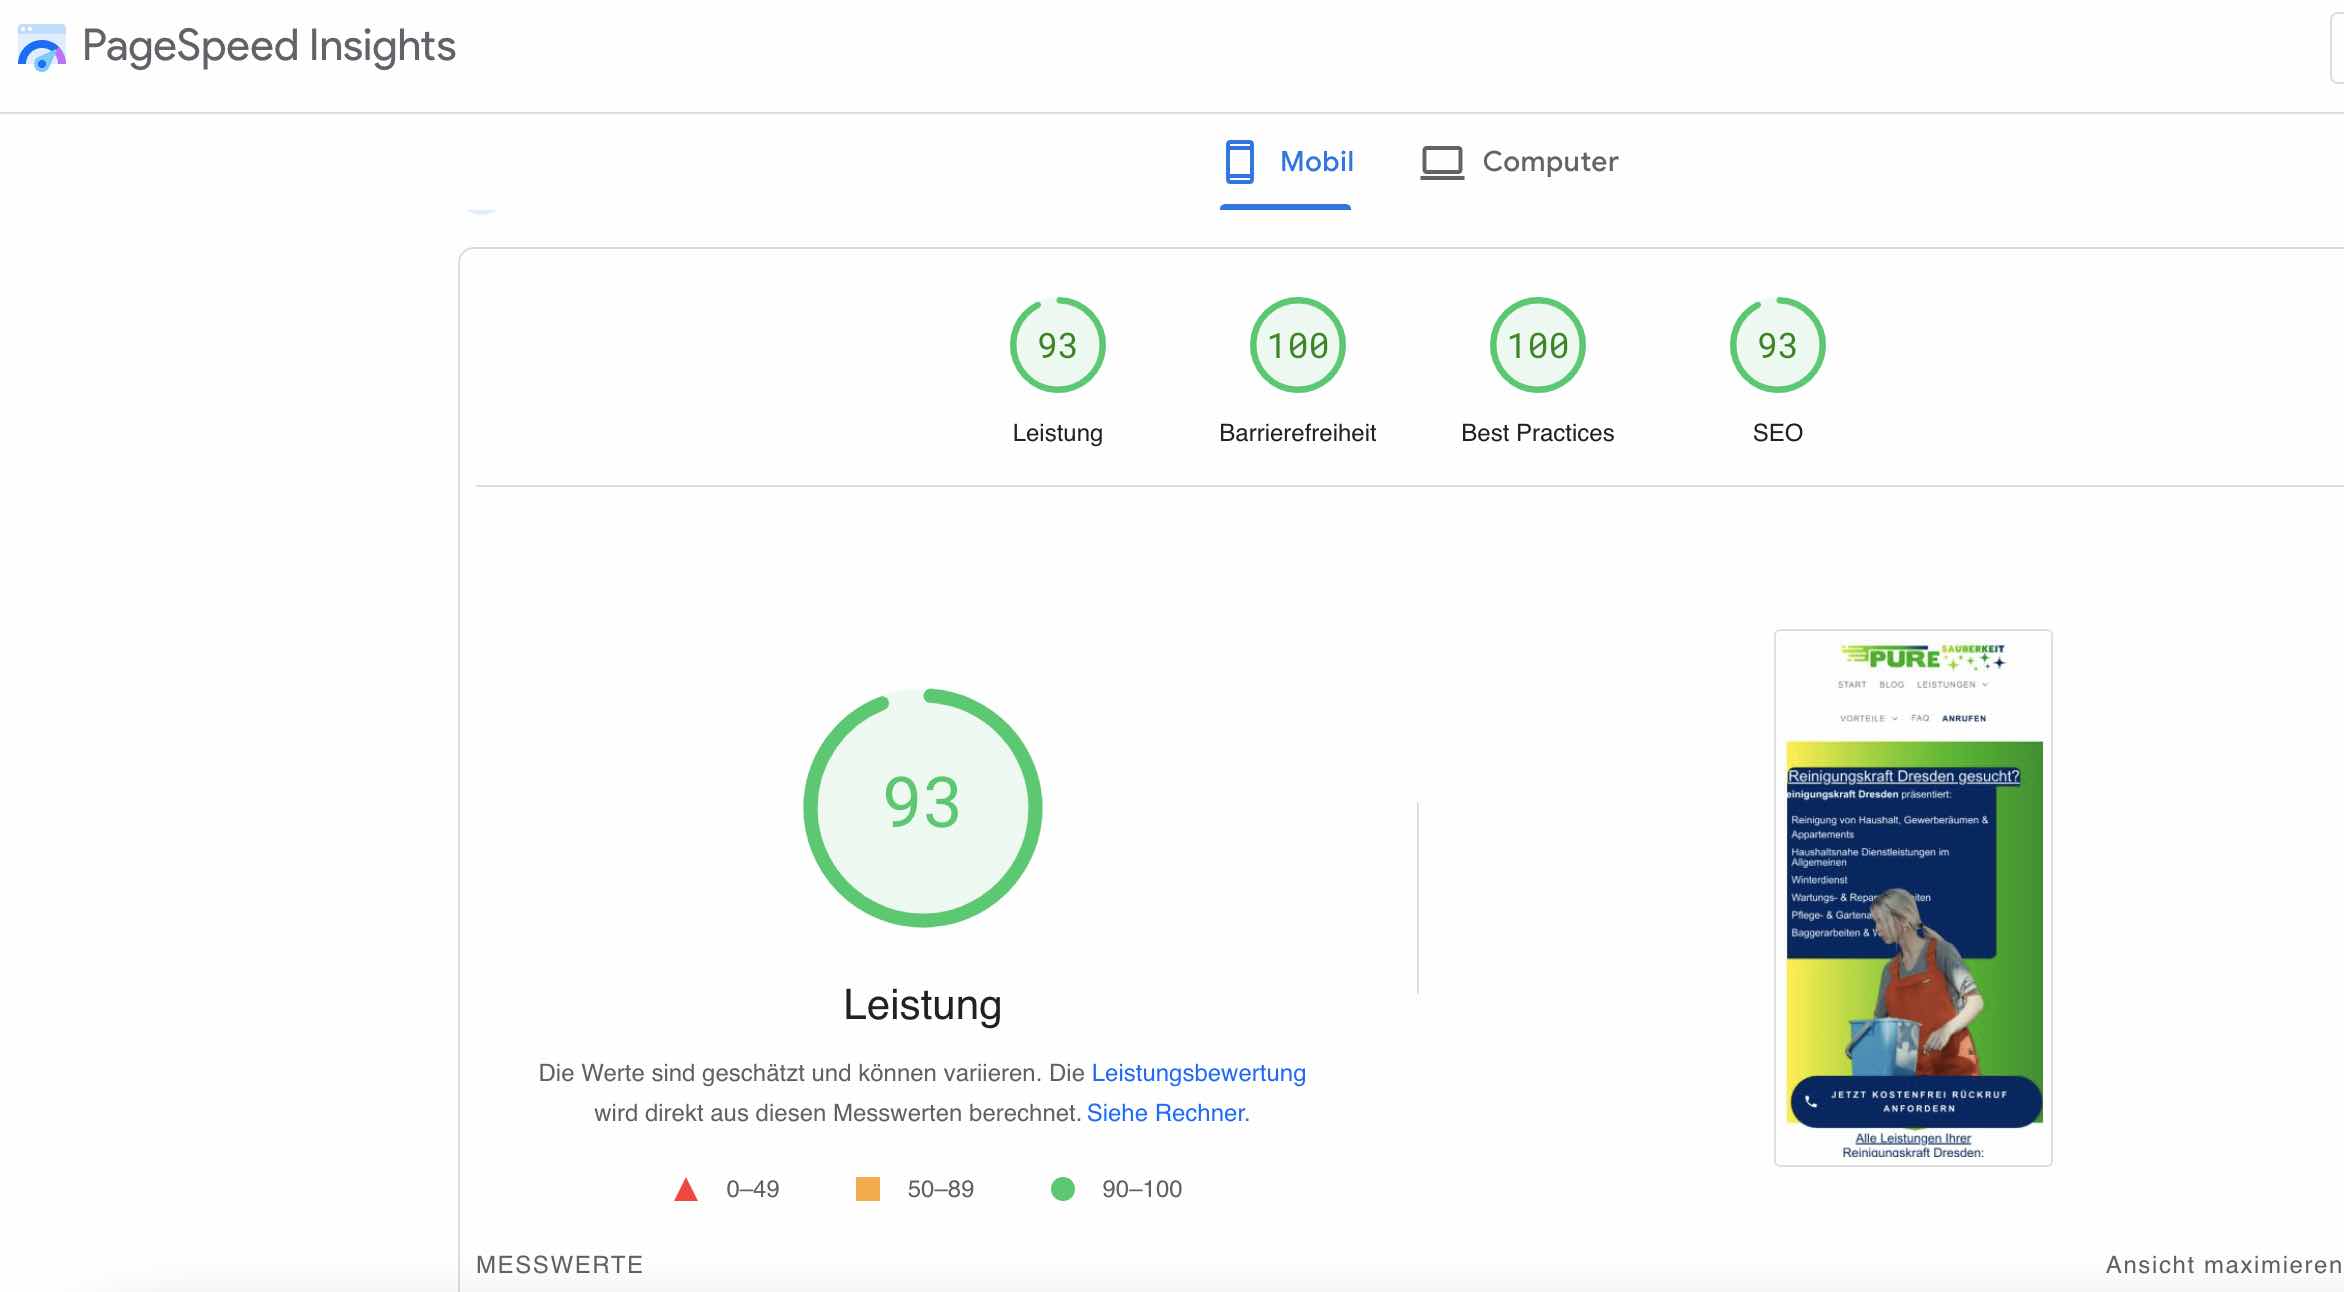The width and height of the screenshot is (2344, 1292).
Task: Click the Siehe Rechner button
Action: (x=1167, y=1112)
